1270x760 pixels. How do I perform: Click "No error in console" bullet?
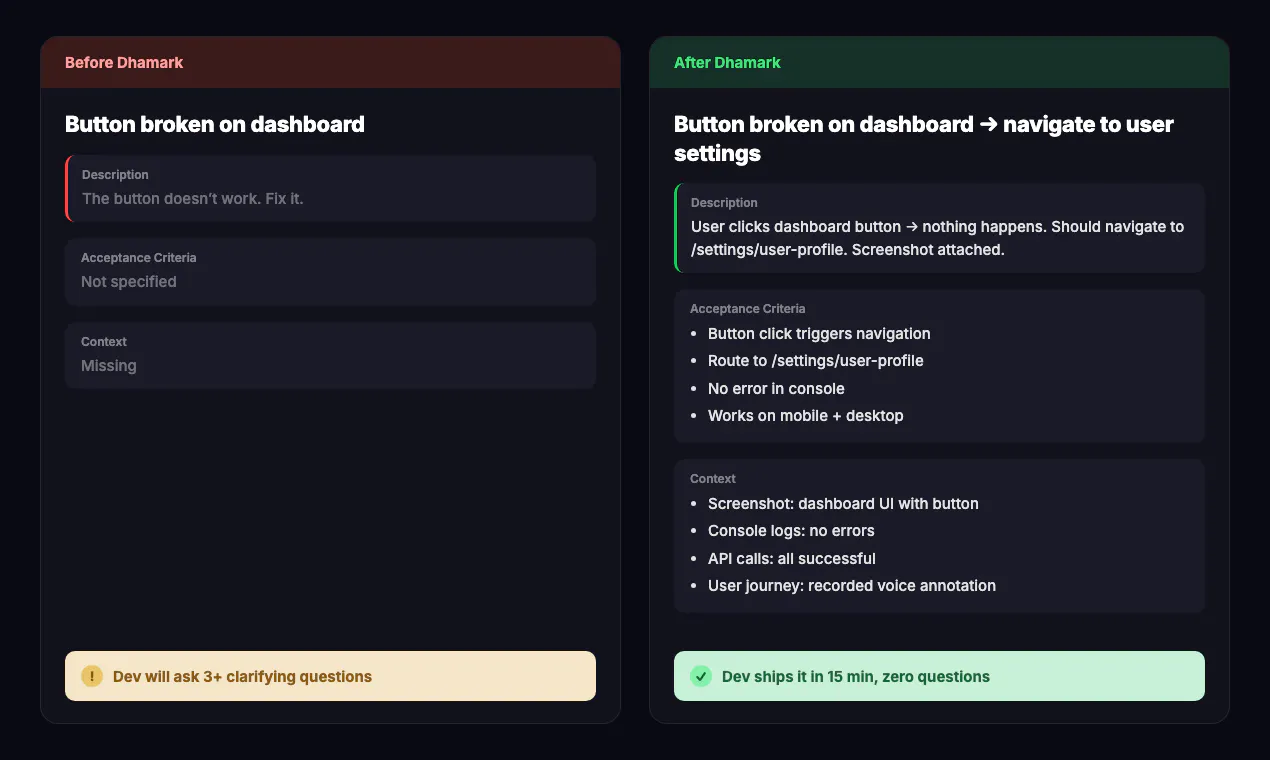(776, 388)
